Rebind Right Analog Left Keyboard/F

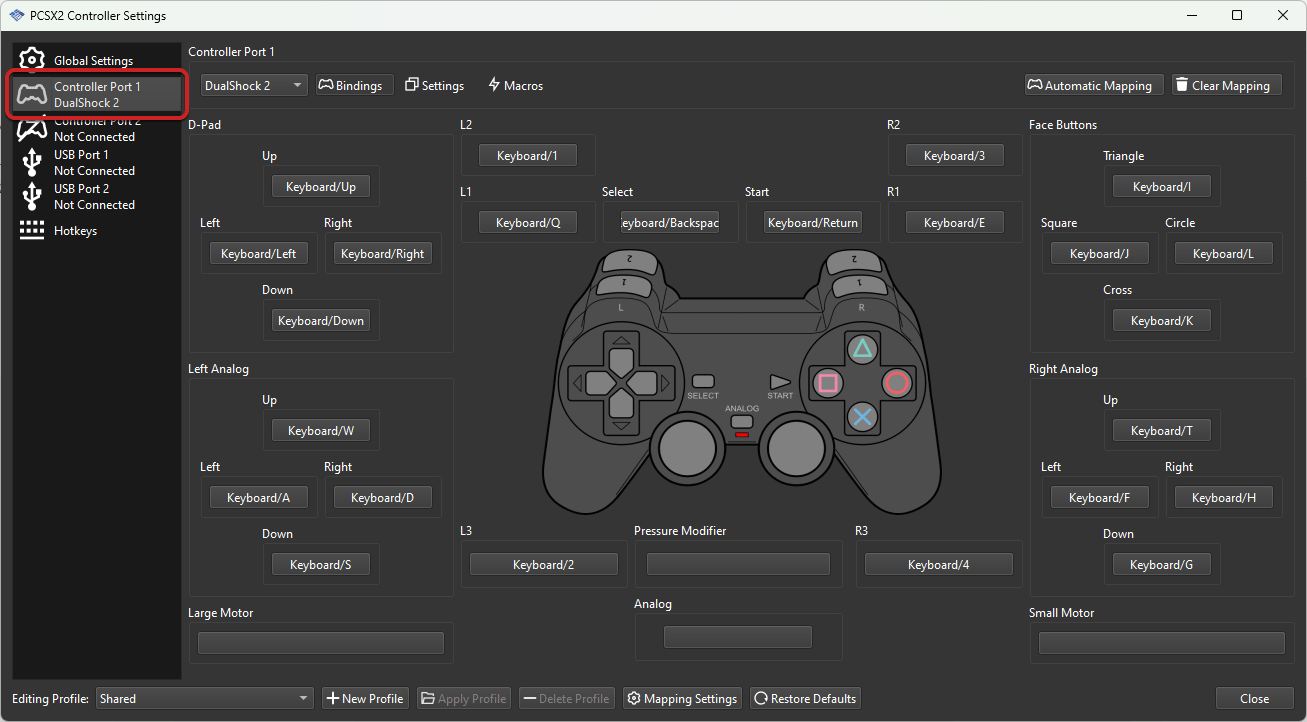point(1100,498)
